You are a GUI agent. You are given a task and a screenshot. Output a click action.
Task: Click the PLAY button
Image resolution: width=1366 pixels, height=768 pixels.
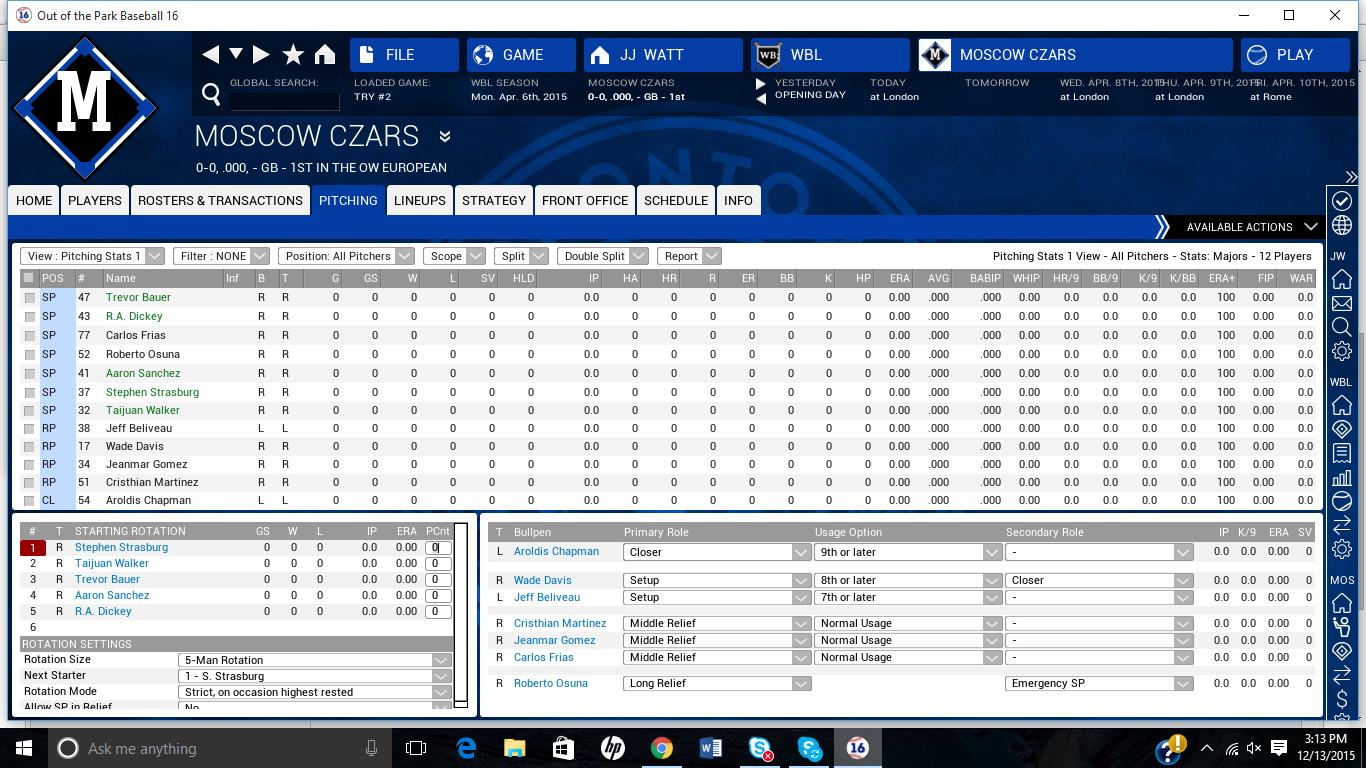(1295, 55)
